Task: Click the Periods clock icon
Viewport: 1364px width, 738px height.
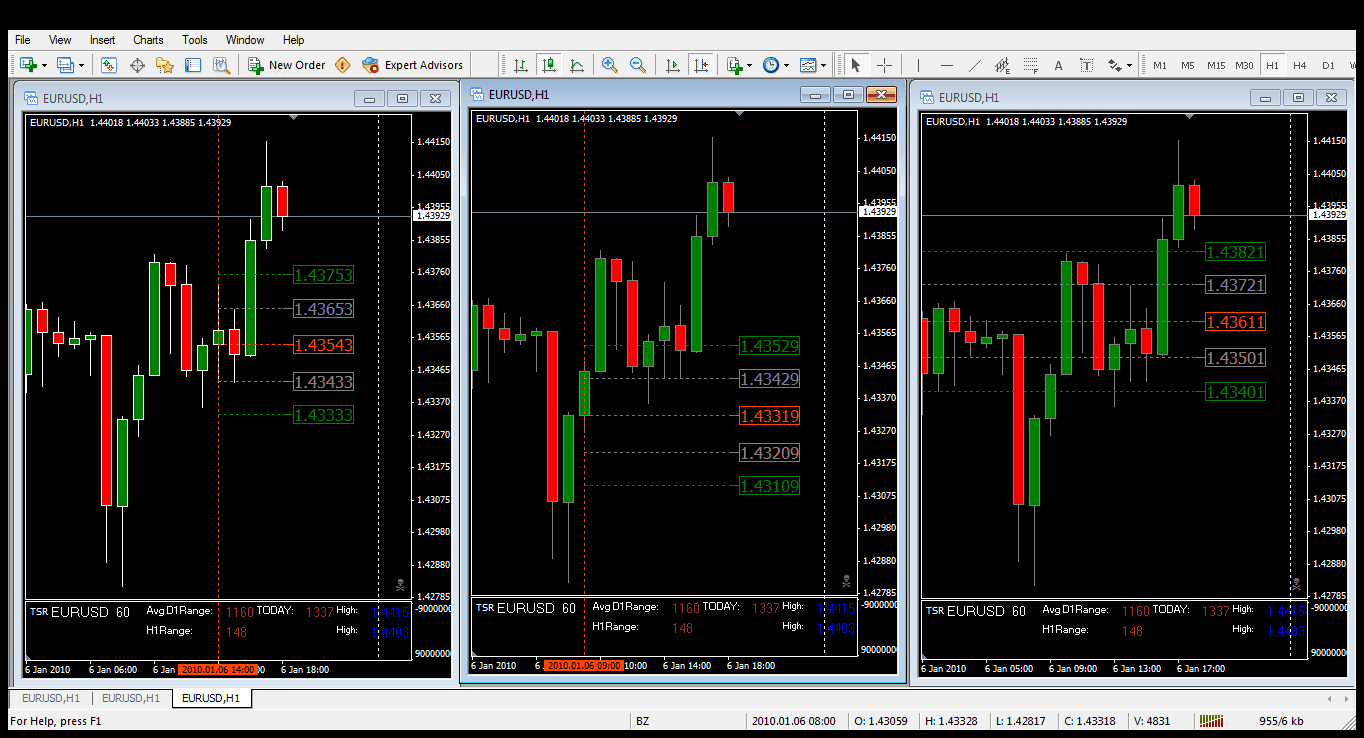Action: click(x=771, y=65)
